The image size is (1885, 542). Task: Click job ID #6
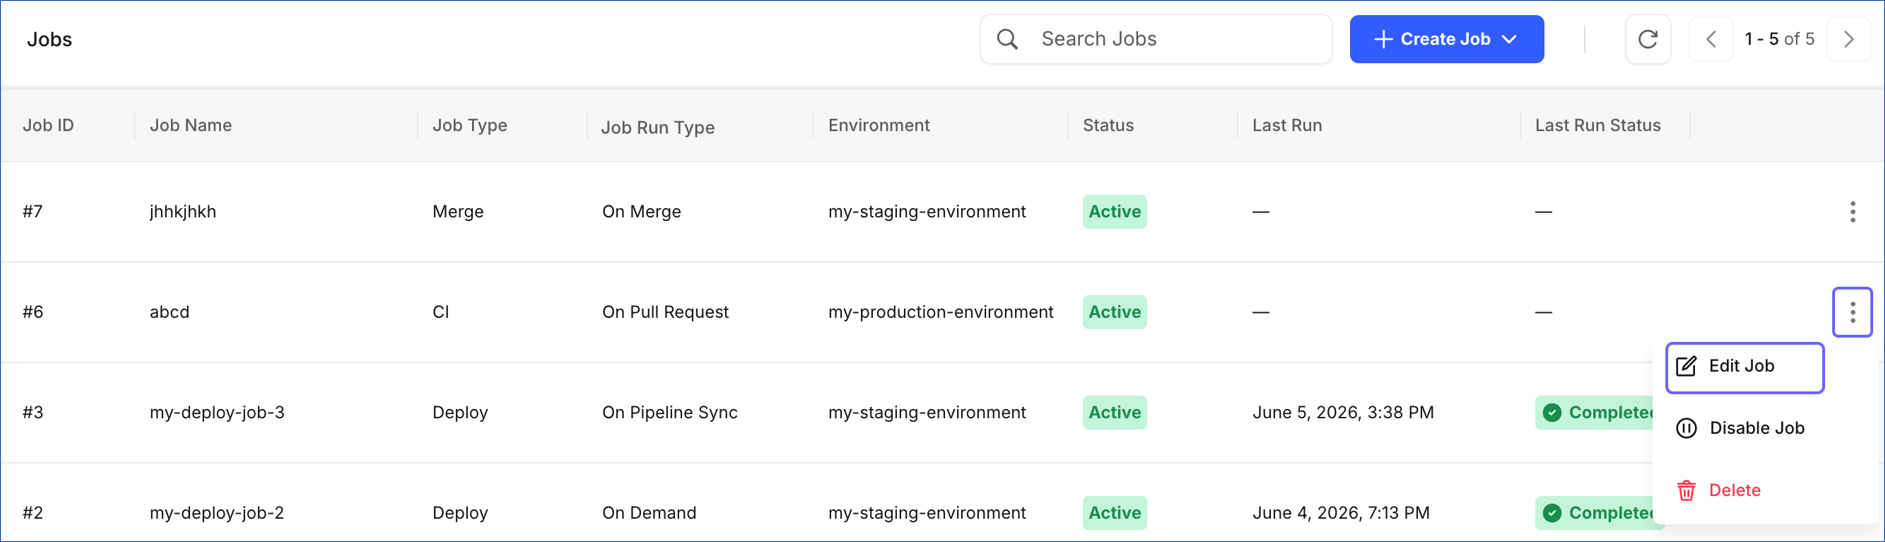[x=33, y=312]
